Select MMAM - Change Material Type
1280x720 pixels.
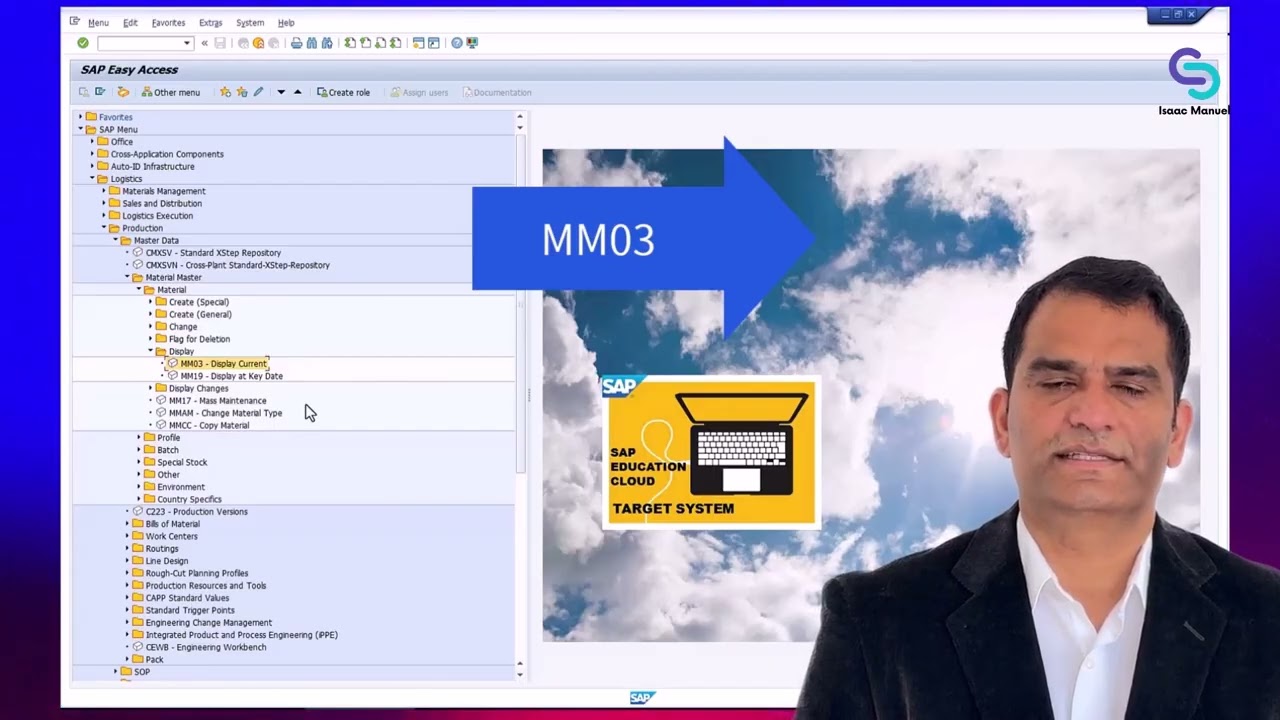coord(225,413)
